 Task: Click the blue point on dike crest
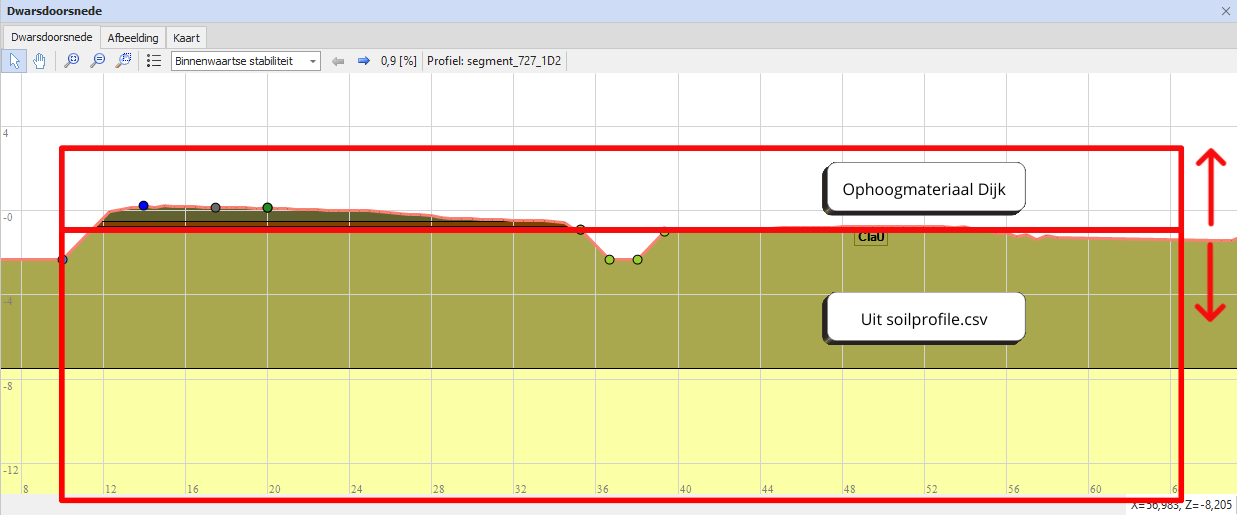pos(144,206)
